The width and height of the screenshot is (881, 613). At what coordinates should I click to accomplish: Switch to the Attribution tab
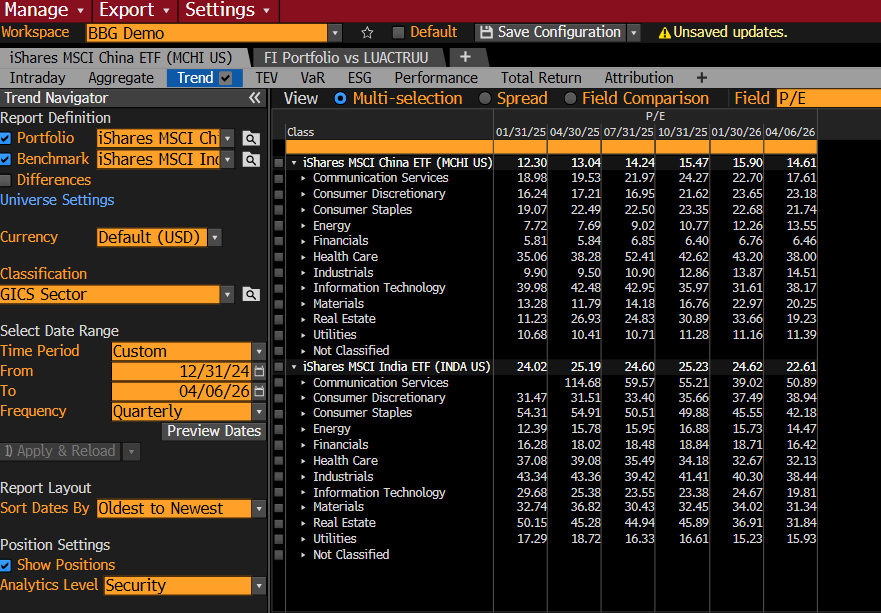click(x=639, y=78)
